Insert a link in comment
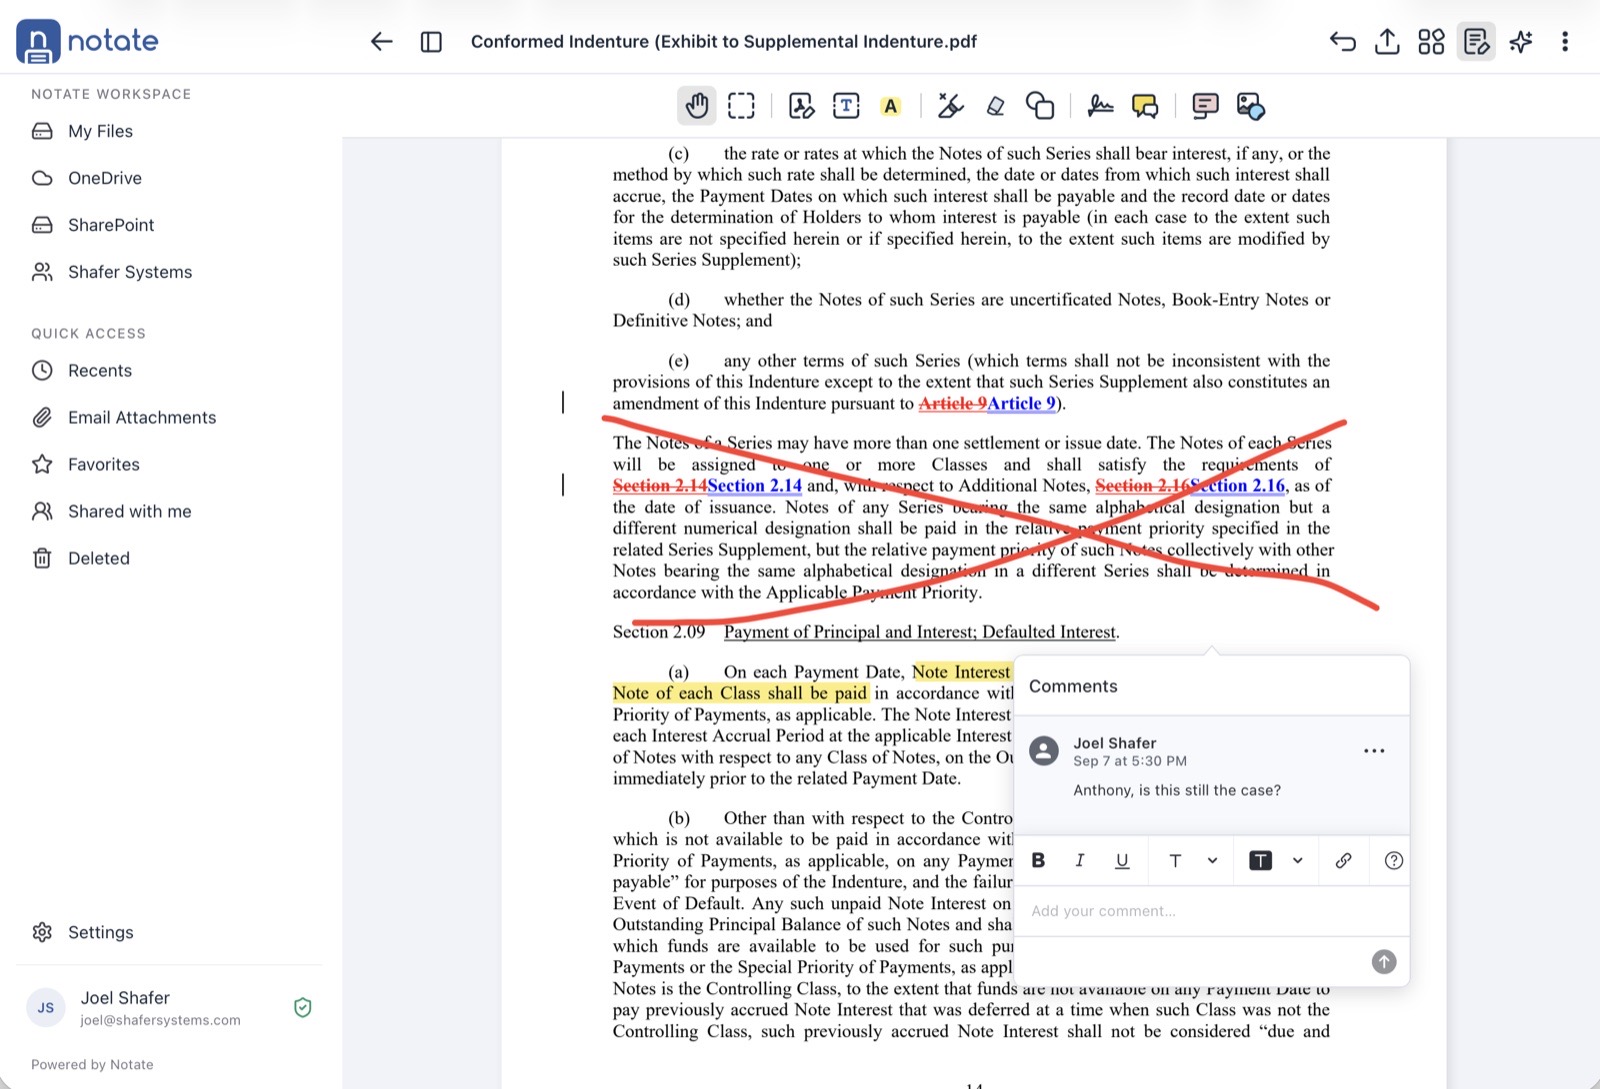The image size is (1600, 1089). pos(1343,860)
